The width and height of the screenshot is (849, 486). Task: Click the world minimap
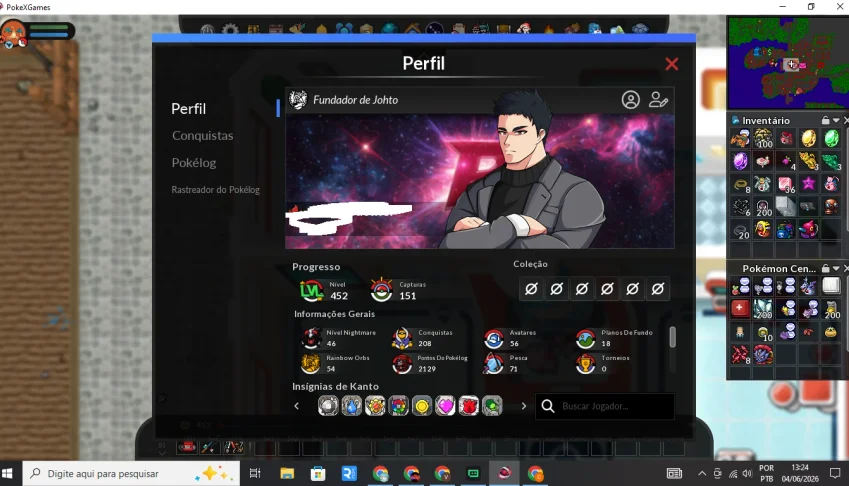[788, 62]
